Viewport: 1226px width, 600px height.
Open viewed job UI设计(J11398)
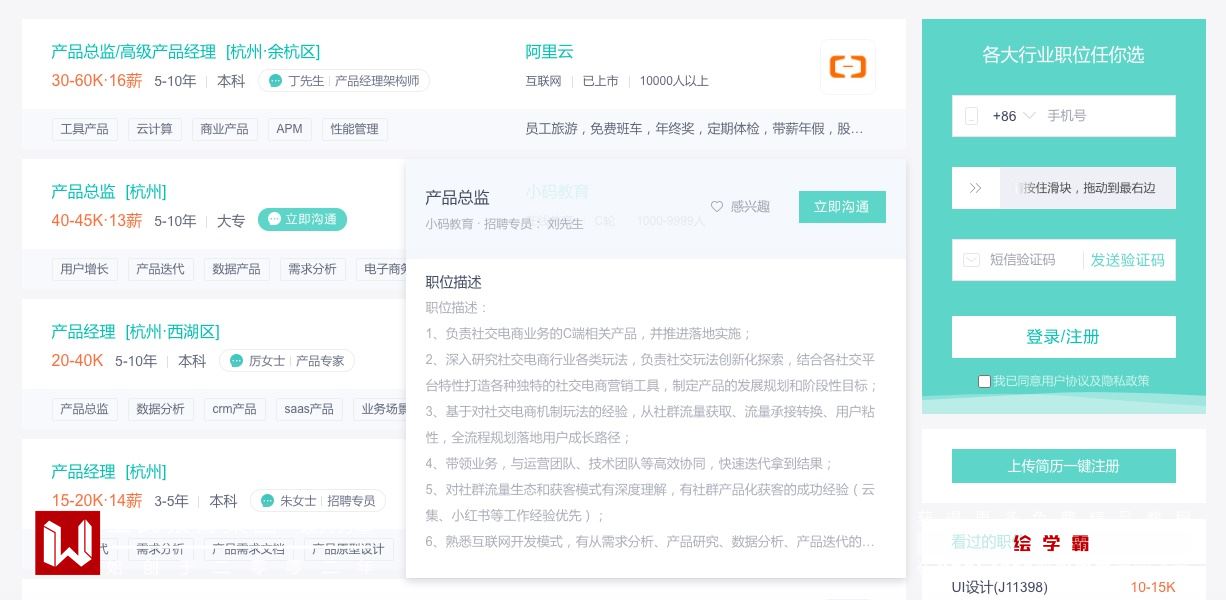(999, 587)
